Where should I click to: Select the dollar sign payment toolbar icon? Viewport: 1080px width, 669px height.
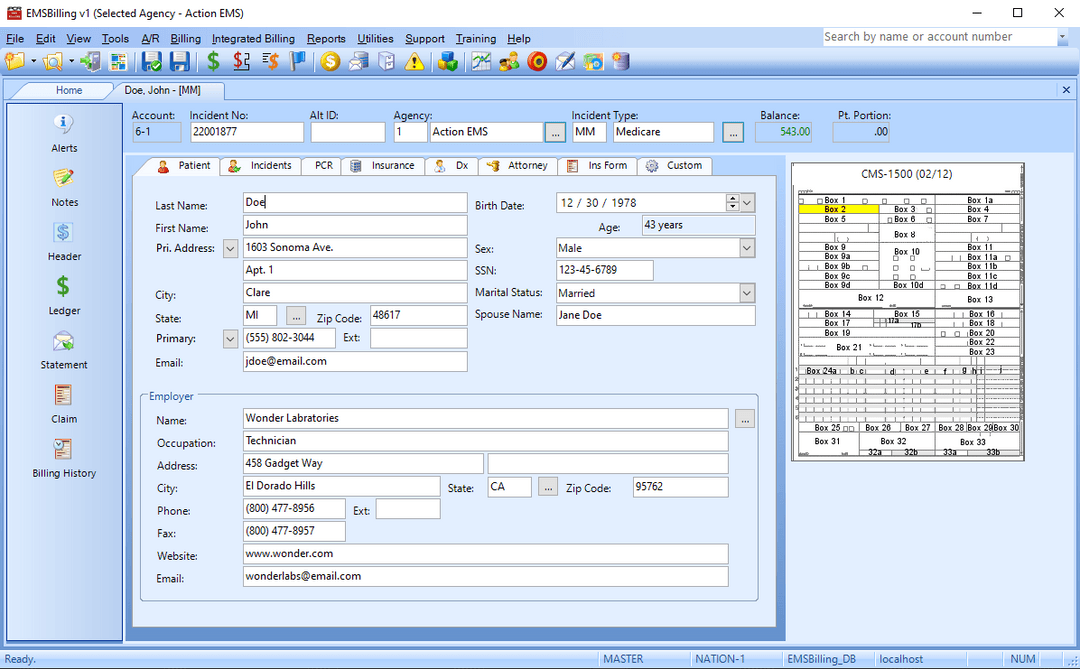click(213, 61)
